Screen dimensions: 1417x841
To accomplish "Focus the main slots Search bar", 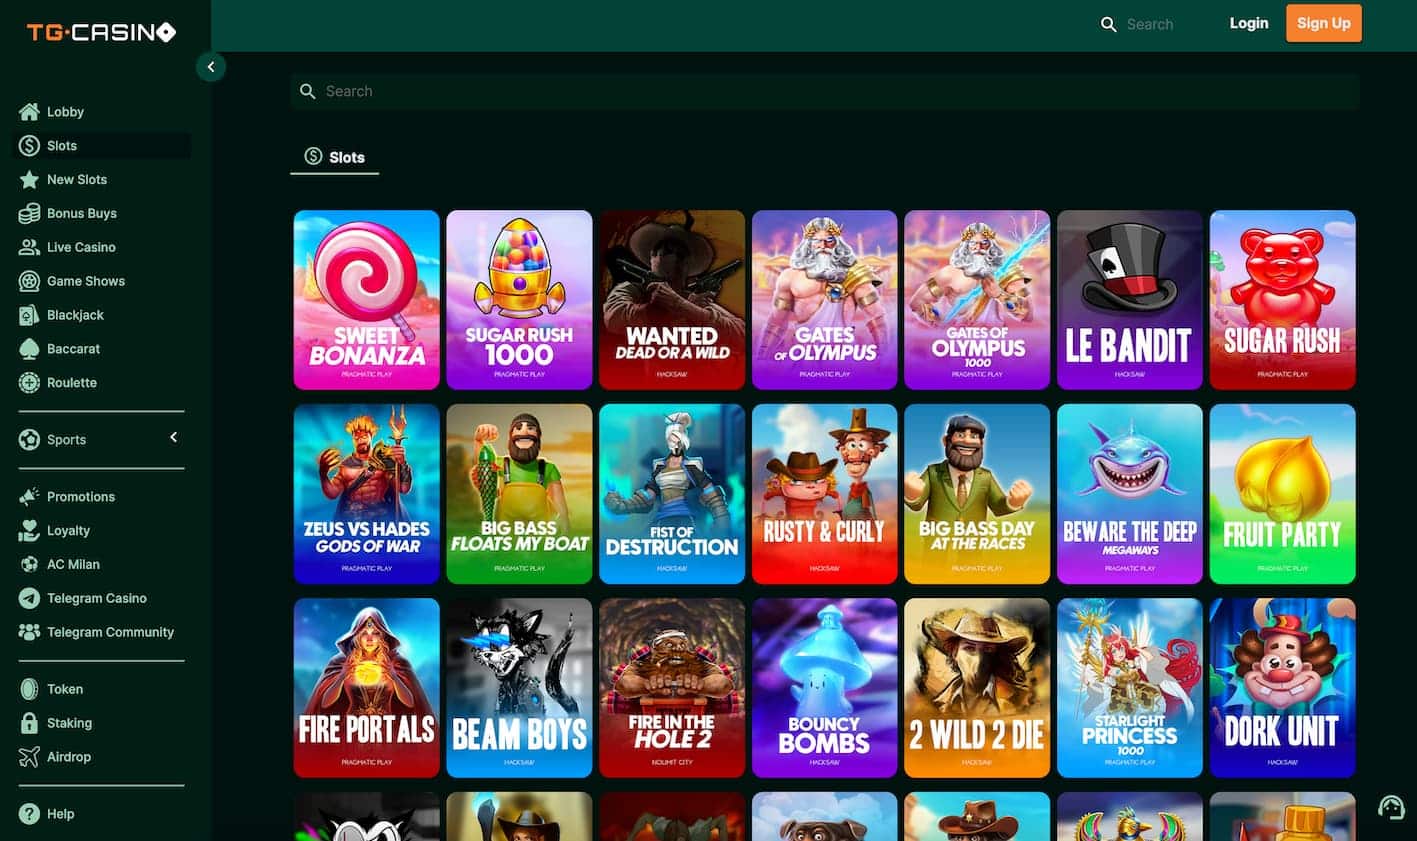I will tap(825, 91).
